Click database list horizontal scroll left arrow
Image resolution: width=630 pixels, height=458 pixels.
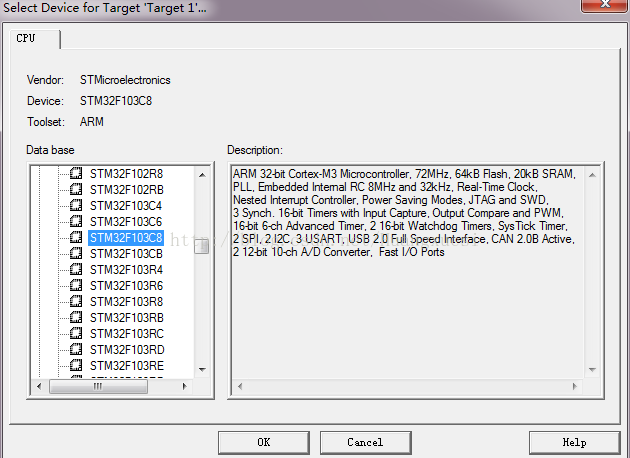pos(39,386)
